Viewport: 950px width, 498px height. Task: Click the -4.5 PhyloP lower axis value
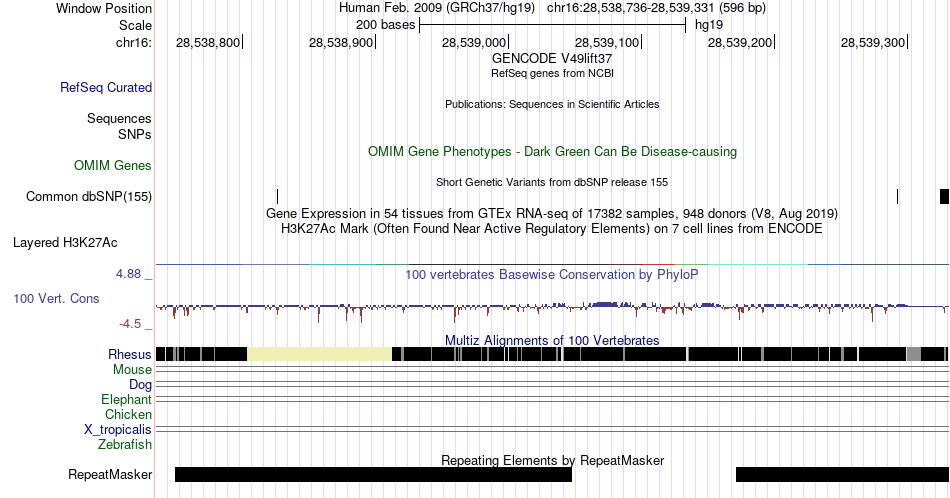[x=130, y=324]
